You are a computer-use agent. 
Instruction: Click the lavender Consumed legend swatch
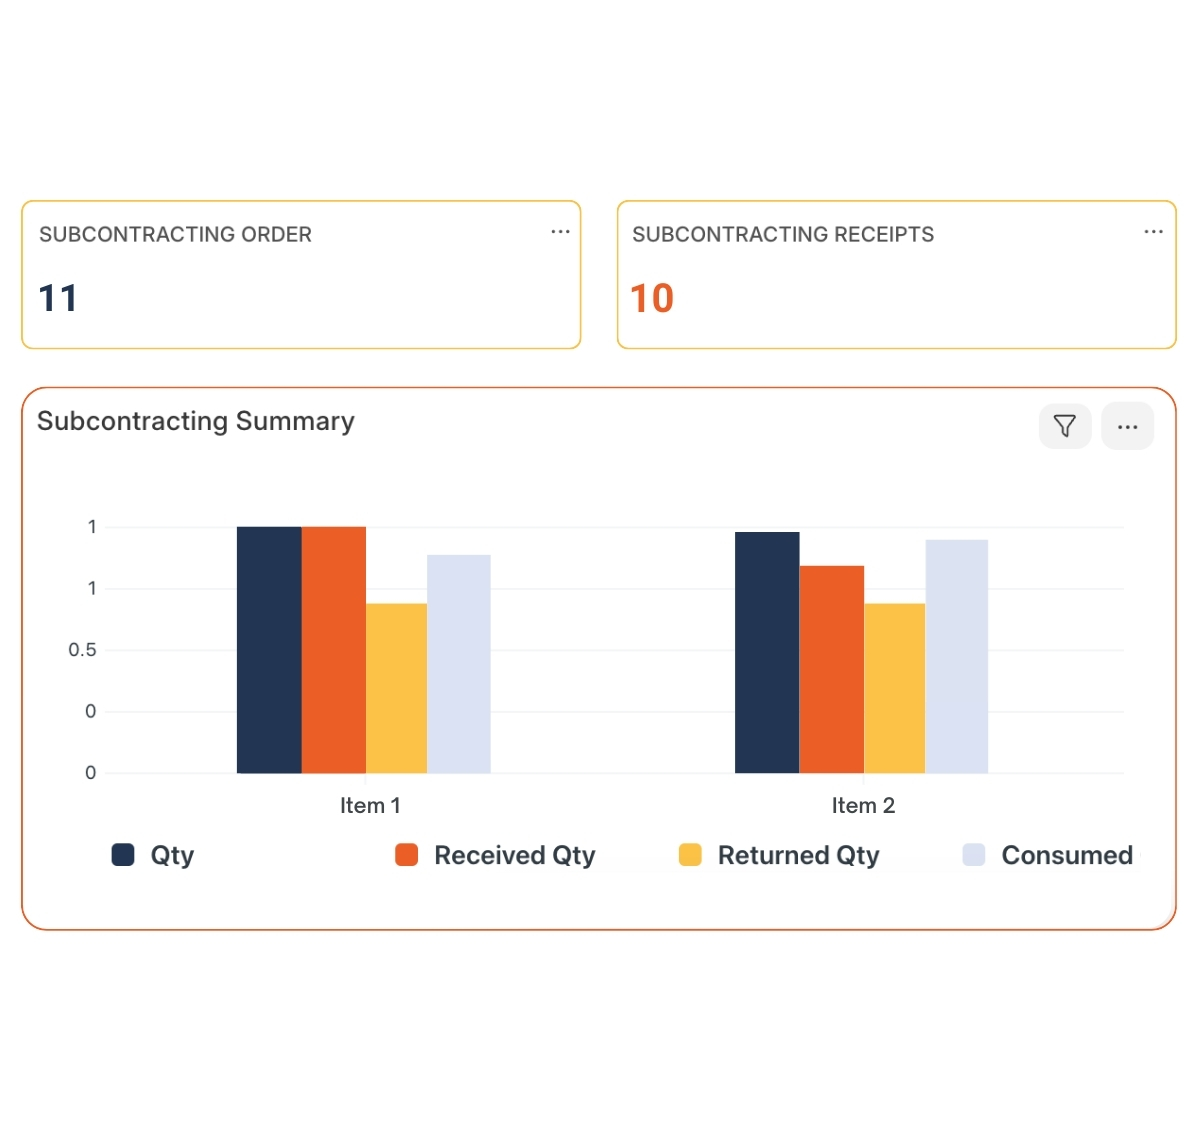[974, 855]
